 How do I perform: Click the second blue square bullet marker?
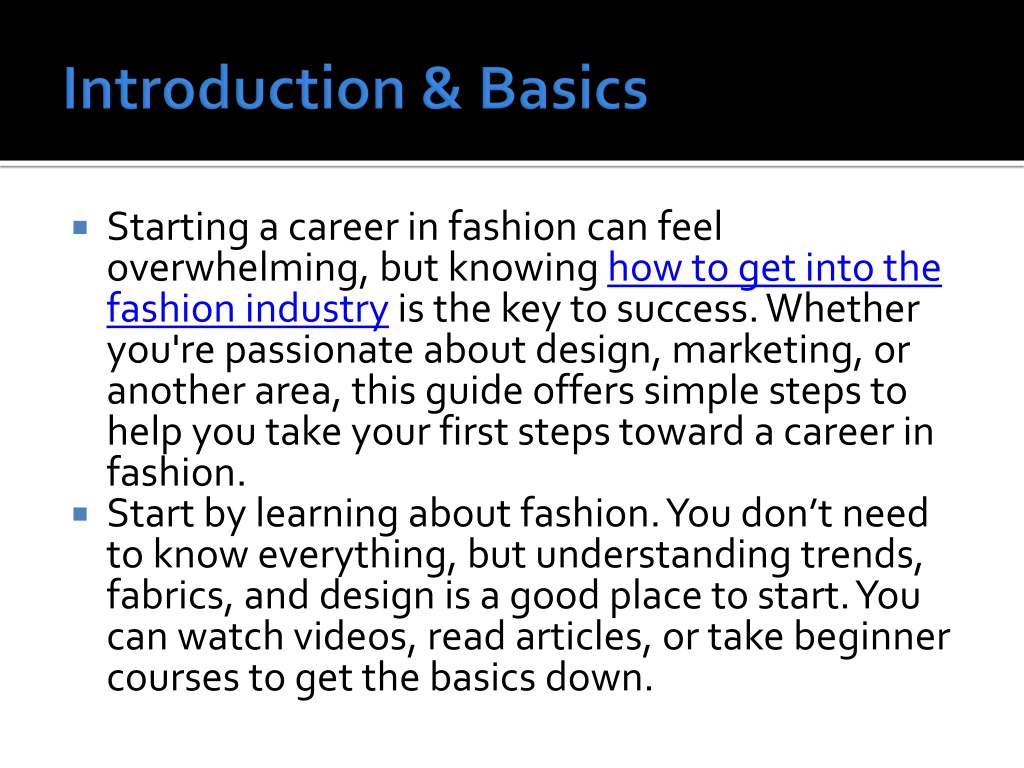80,515
